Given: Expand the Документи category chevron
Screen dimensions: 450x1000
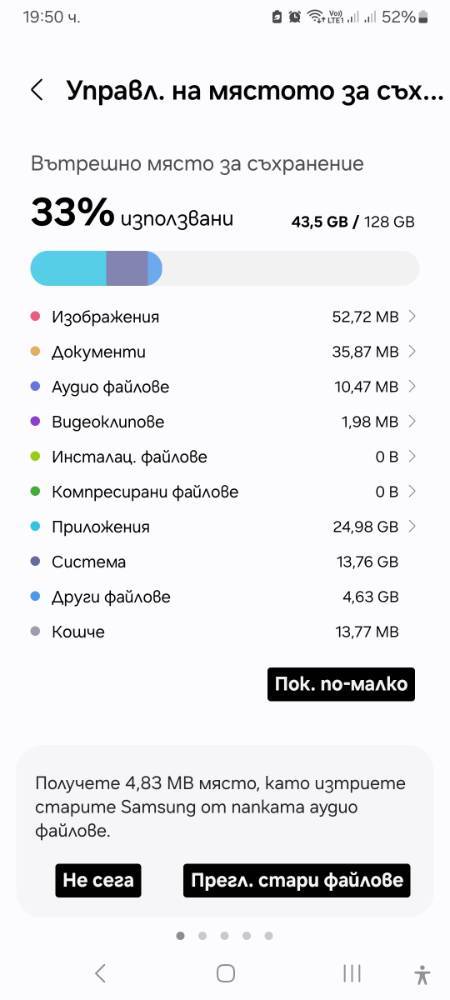Looking at the screenshot, I should click(412, 351).
